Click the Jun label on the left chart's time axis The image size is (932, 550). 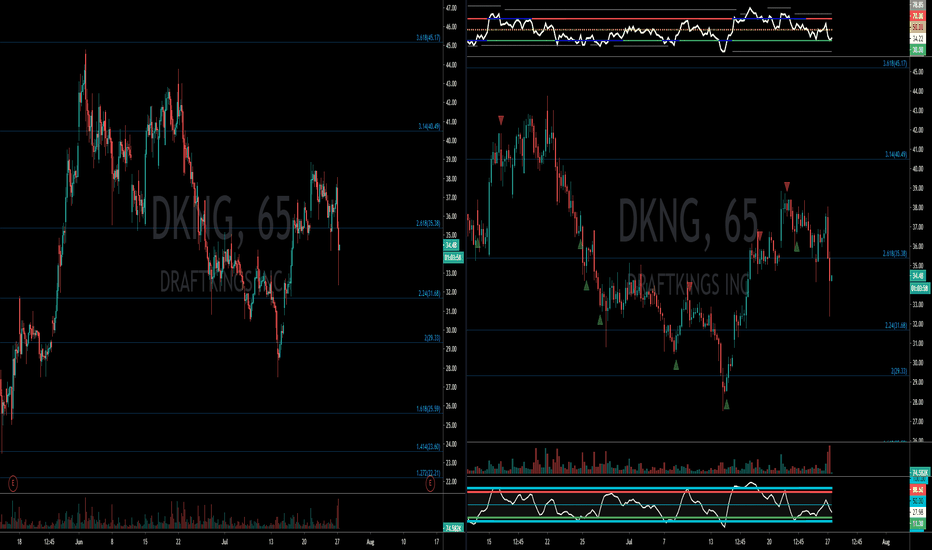click(x=78, y=542)
